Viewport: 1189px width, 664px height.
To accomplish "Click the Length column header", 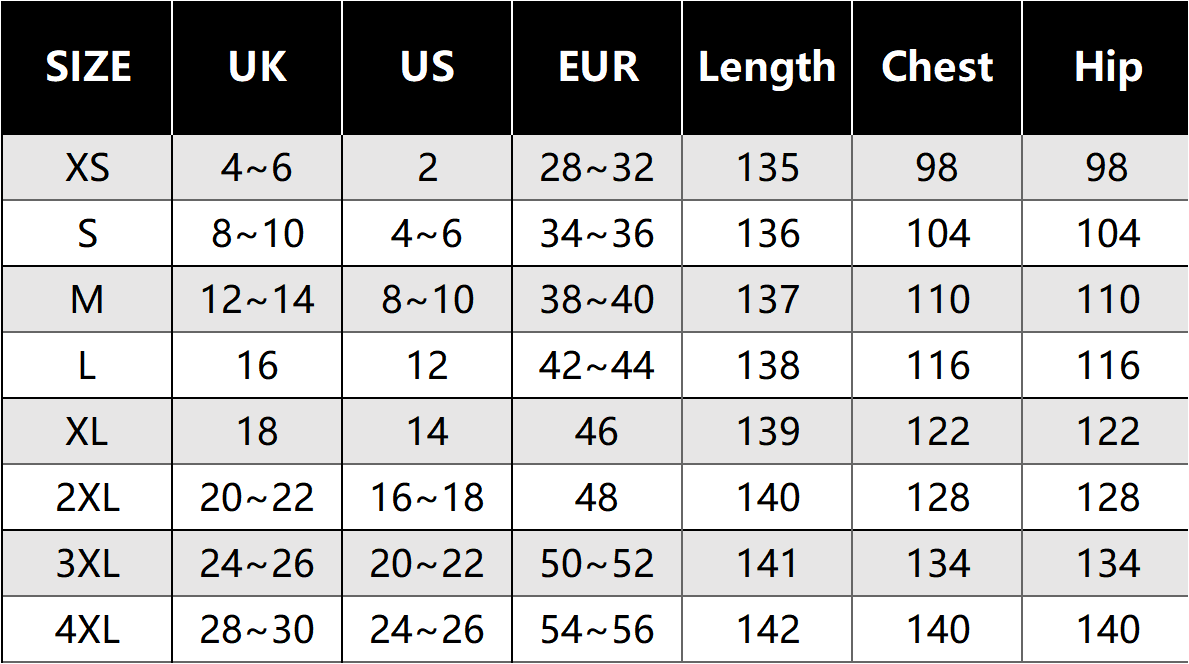I will point(767,67).
